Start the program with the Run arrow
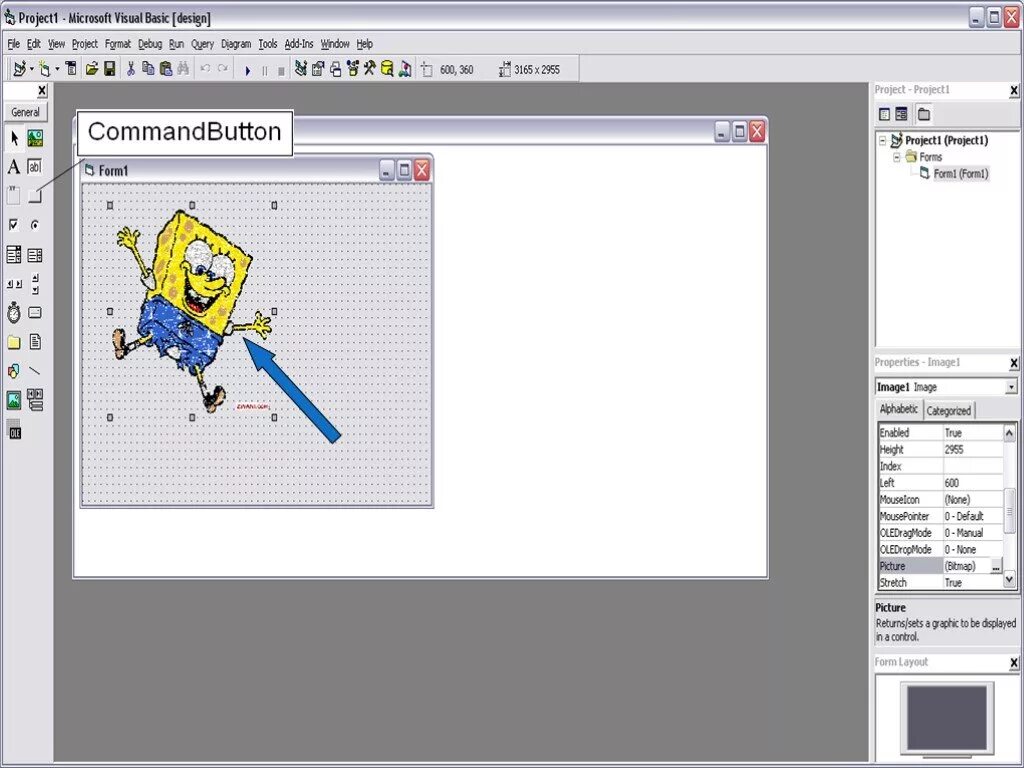 (248, 70)
